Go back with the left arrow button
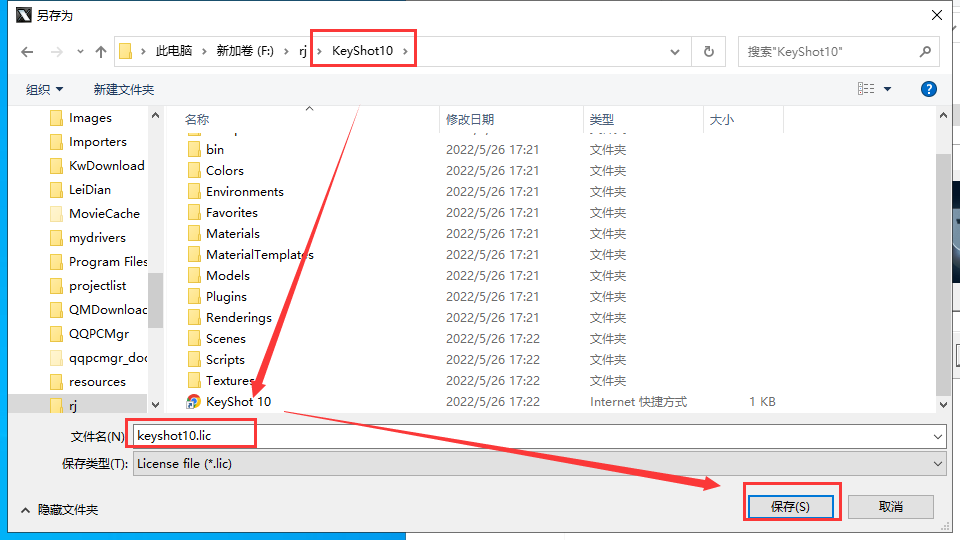 (27, 52)
